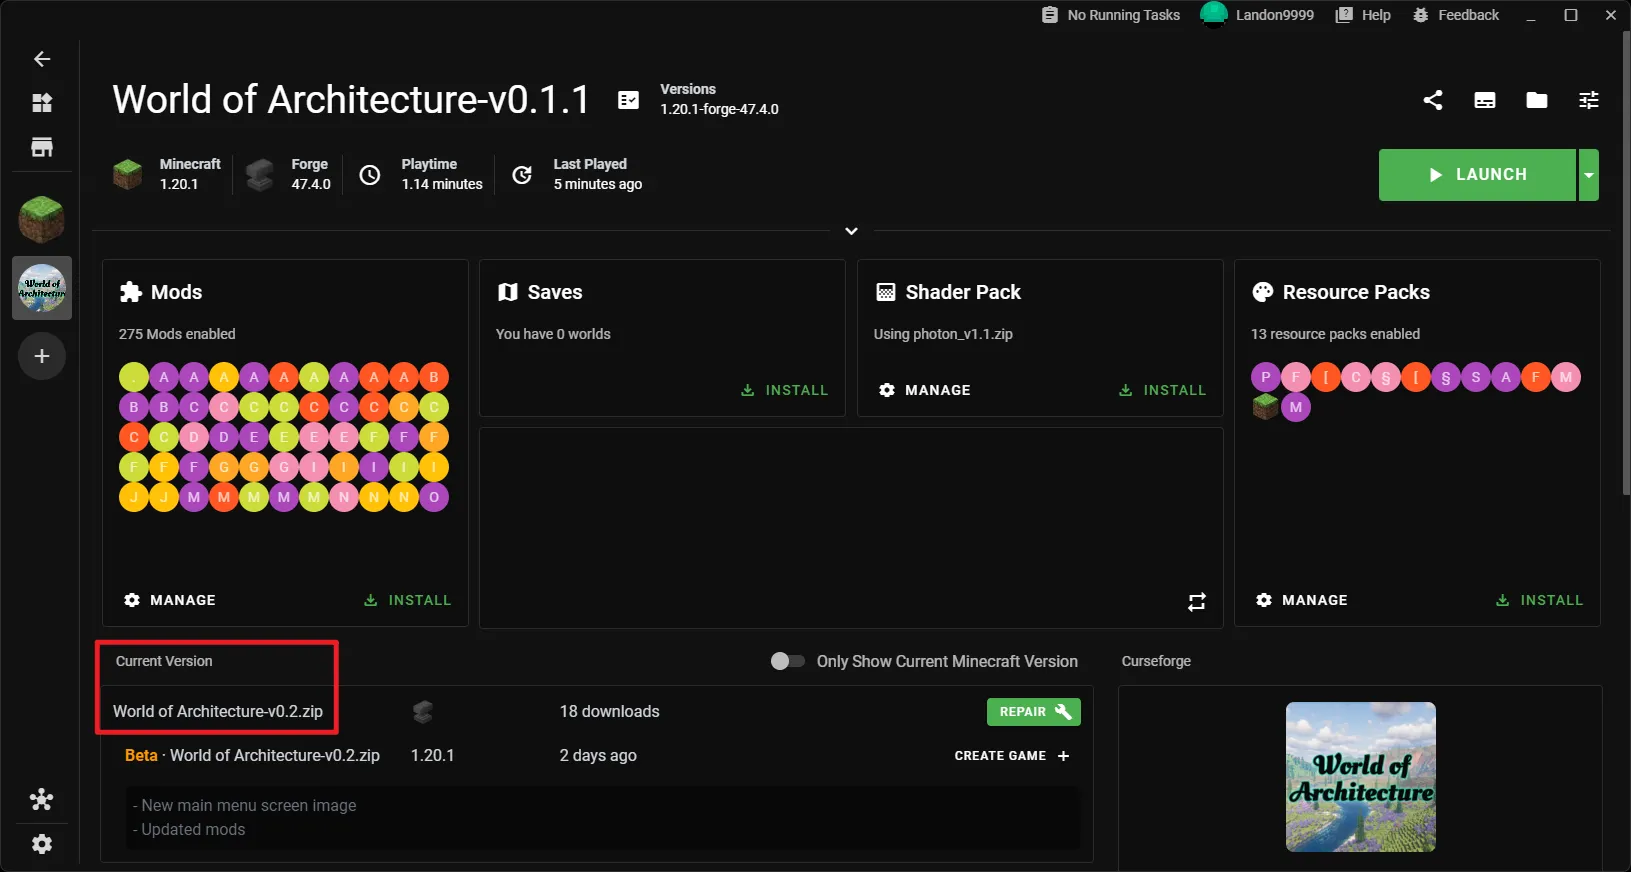Manage resource packs
This screenshot has width=1631, height=872.
click(x=1302, y=600)
